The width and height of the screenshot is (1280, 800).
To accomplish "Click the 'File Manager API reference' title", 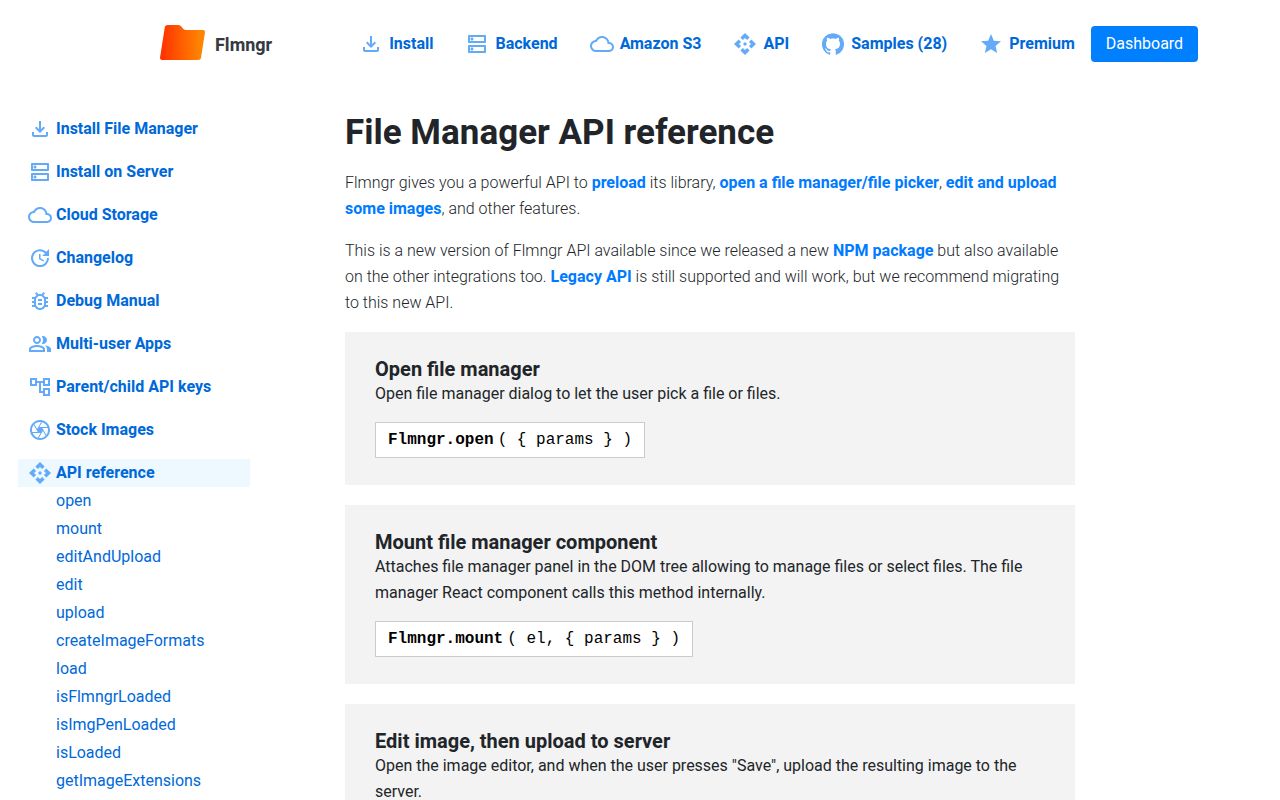I will [x=559, y=132].
